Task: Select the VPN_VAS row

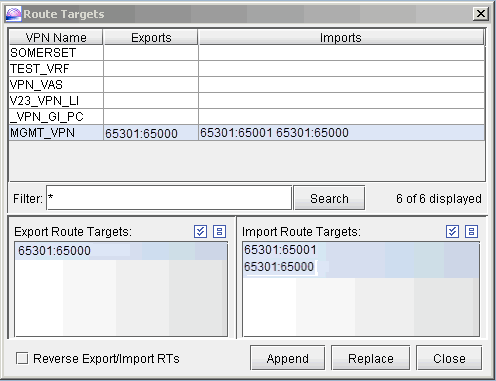Action: [247, 85]
